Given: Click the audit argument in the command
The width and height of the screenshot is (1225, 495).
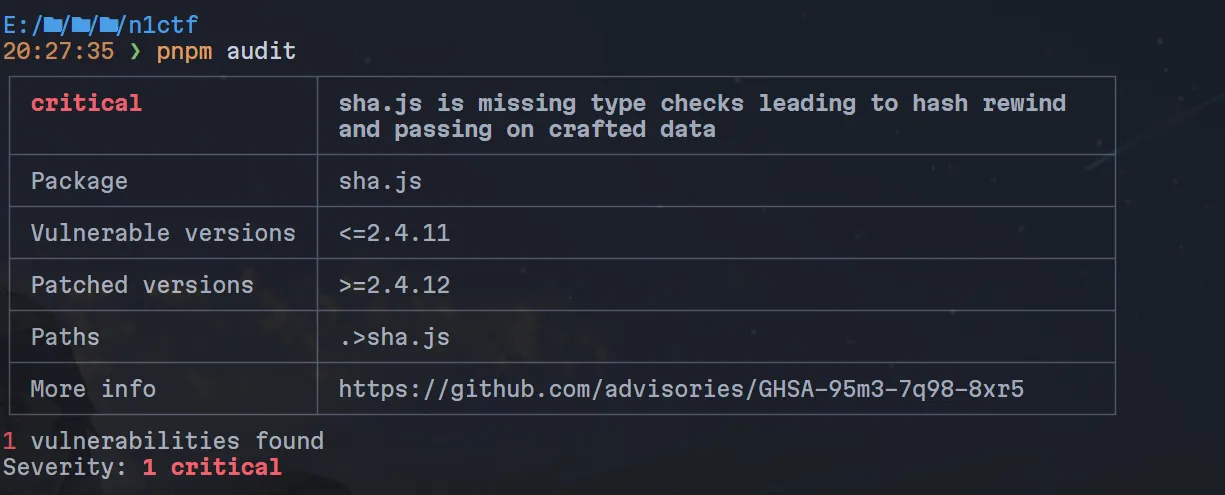Looking at the screenshot, I should (261, 50).
